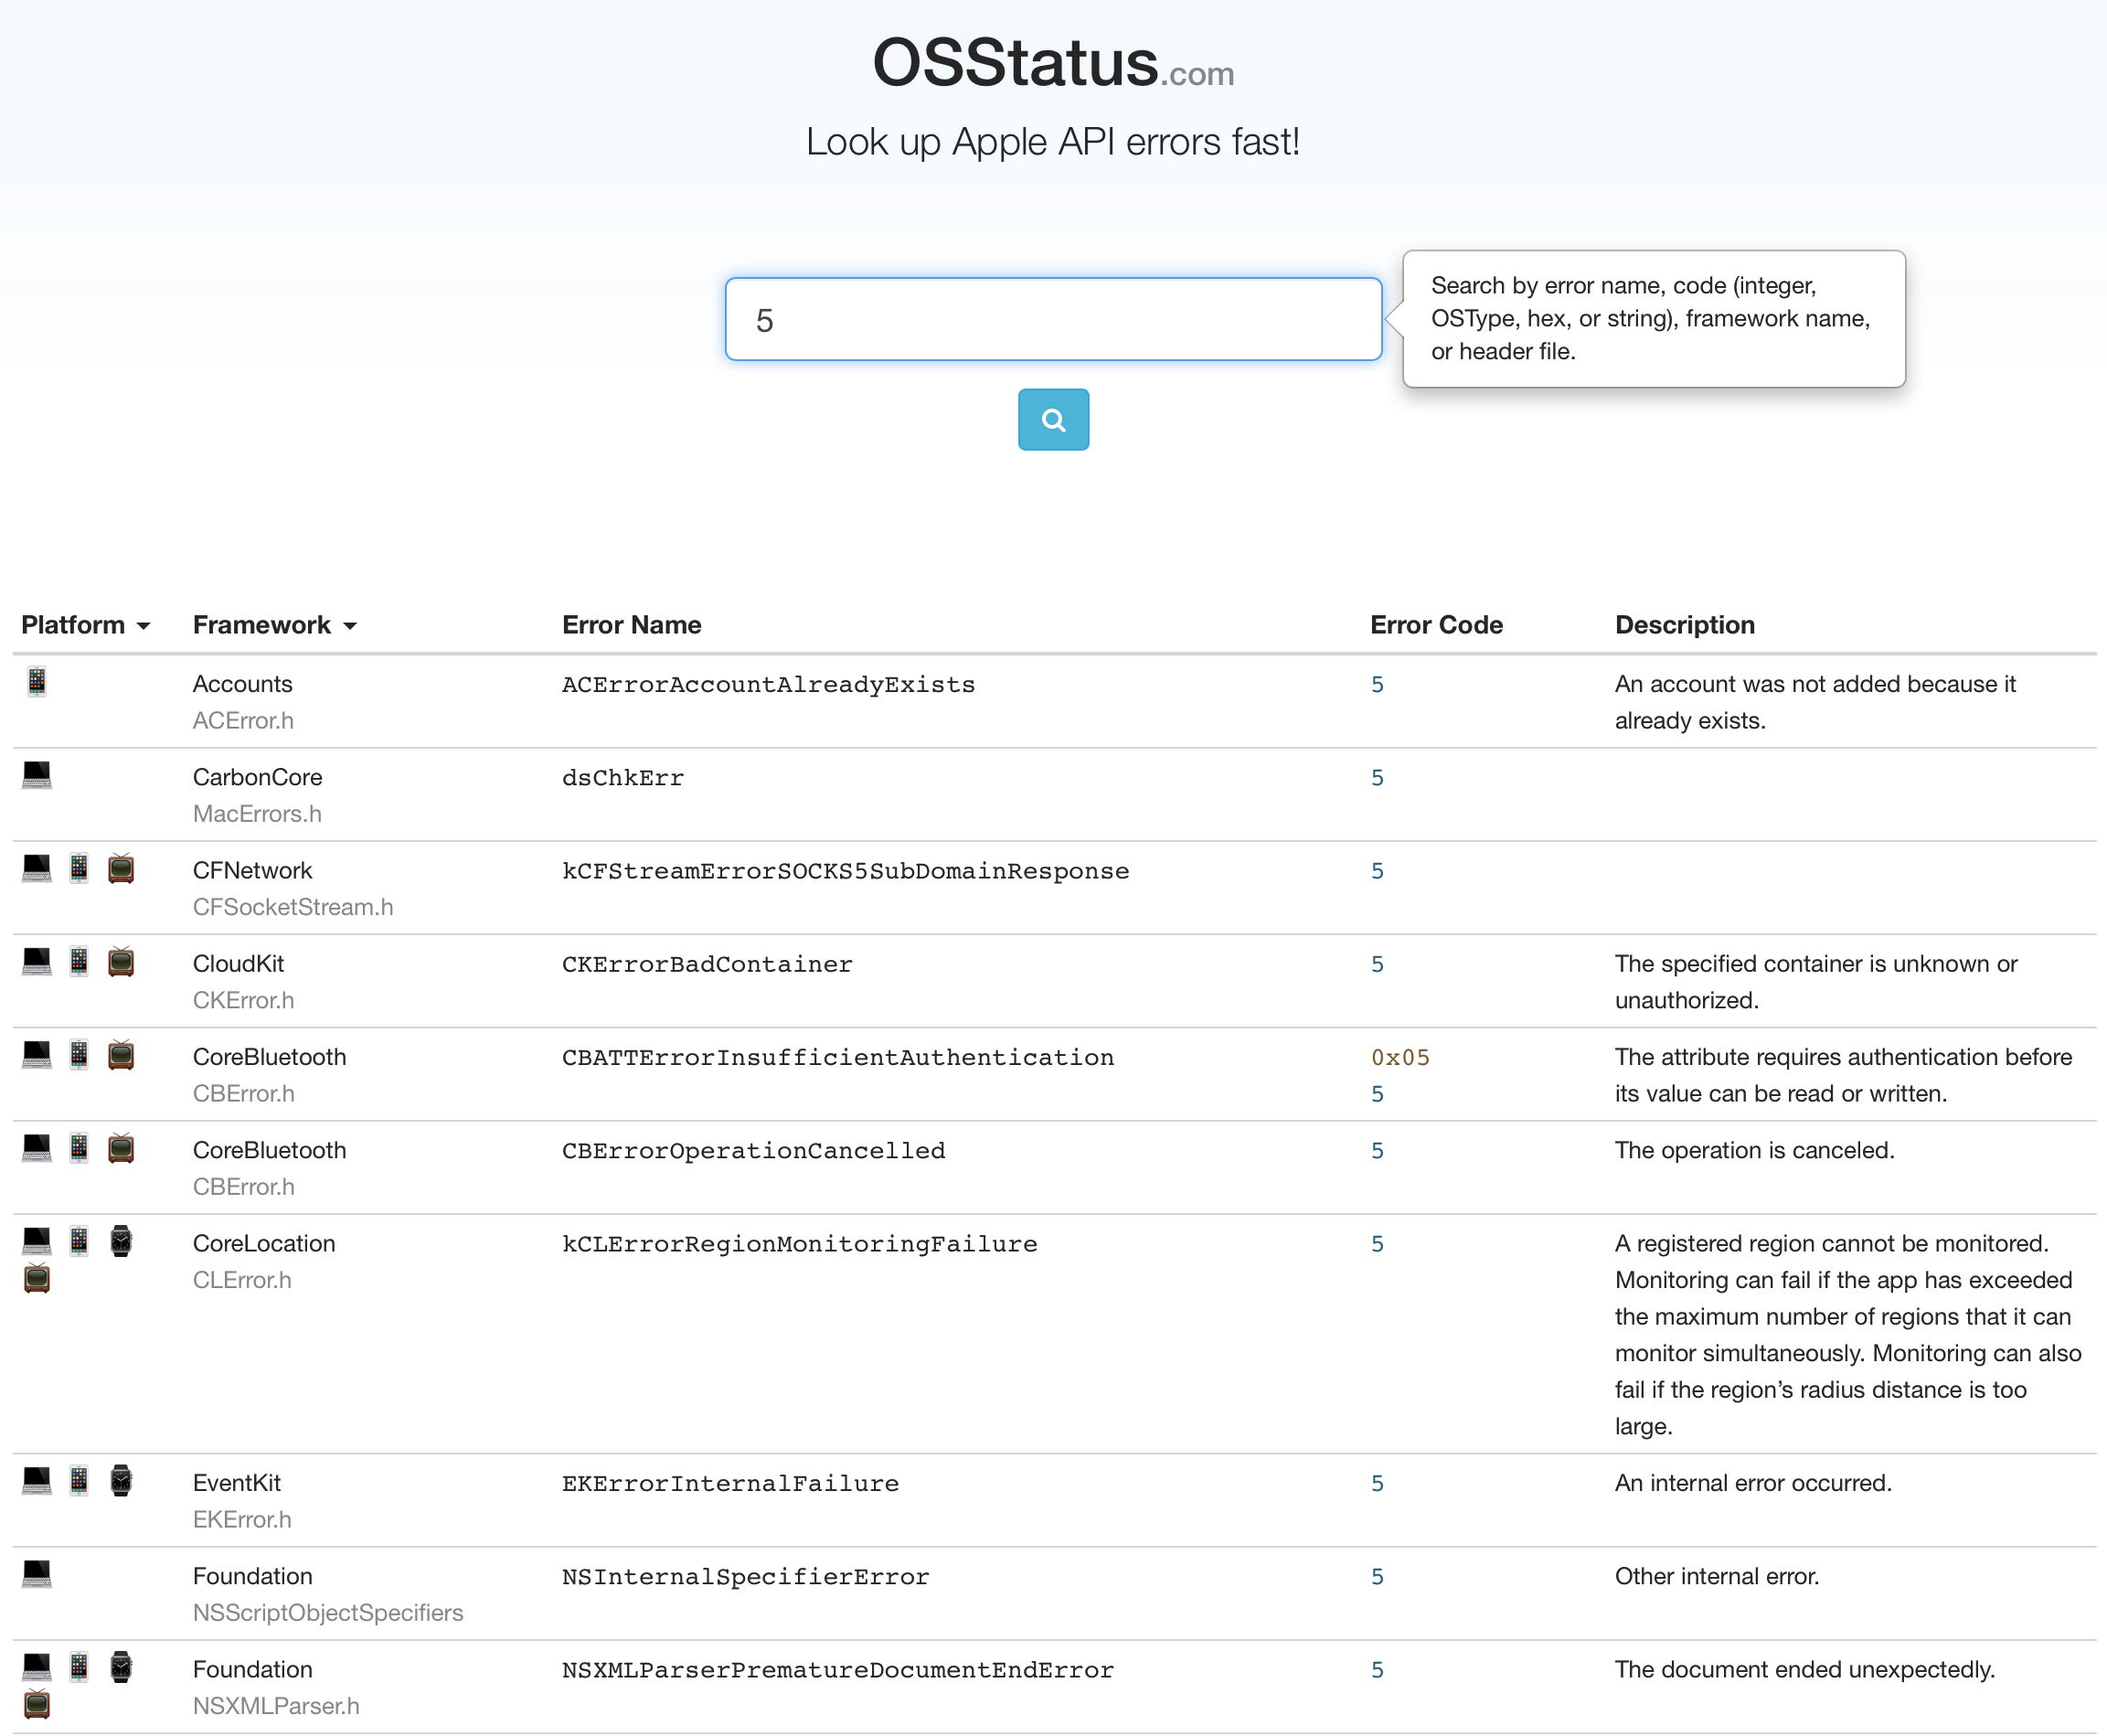Click the magnifying glass search button
The width and height of the screenshot is (2107, 1736).
point(1053,419)
